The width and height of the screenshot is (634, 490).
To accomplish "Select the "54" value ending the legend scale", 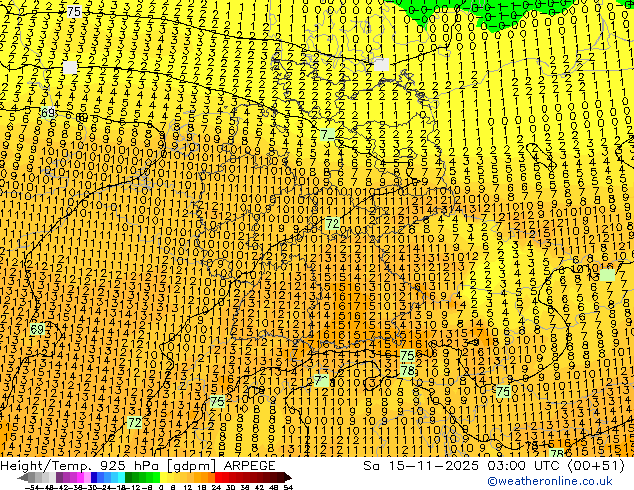I will click(288, 488).
